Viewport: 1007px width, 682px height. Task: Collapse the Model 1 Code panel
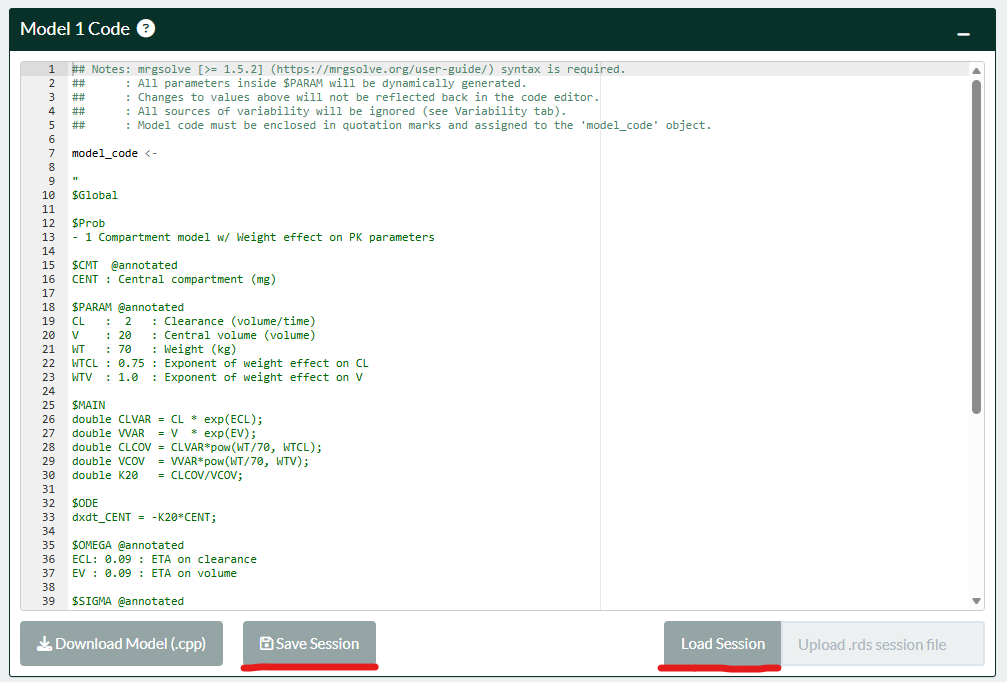(x=963, y=32)
